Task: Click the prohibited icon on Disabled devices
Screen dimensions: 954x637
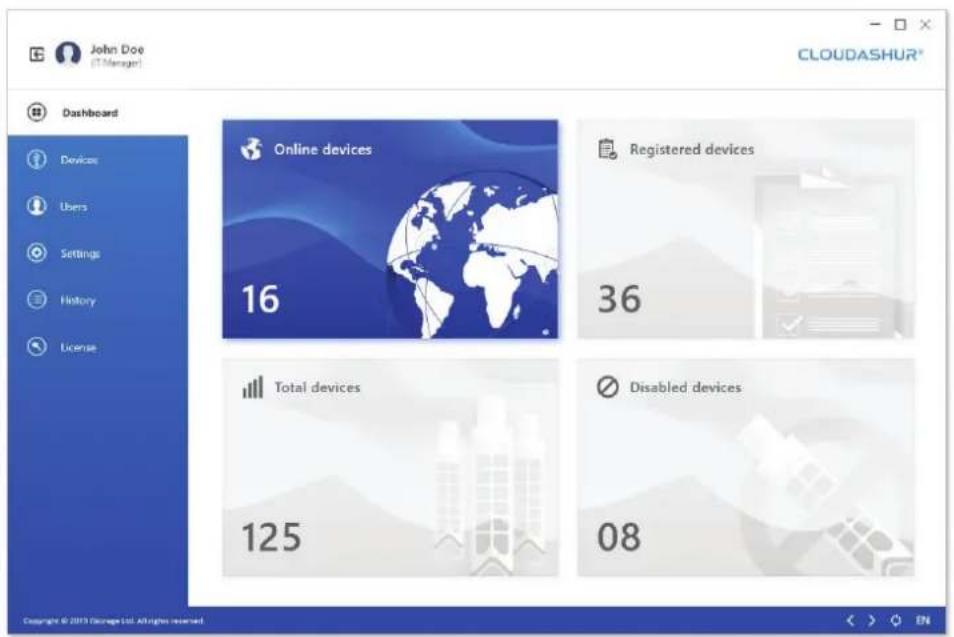Action: click(x=607, y=387)
